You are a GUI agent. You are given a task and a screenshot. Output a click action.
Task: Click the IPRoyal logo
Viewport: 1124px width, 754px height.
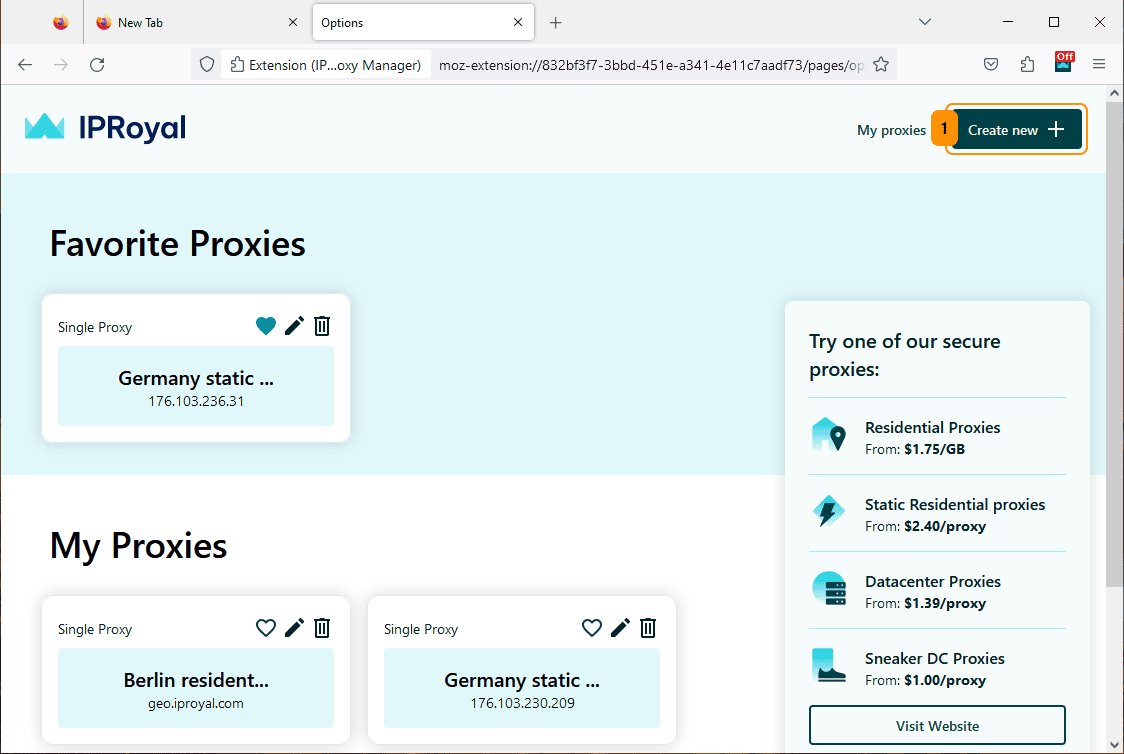tap(105, 128)
